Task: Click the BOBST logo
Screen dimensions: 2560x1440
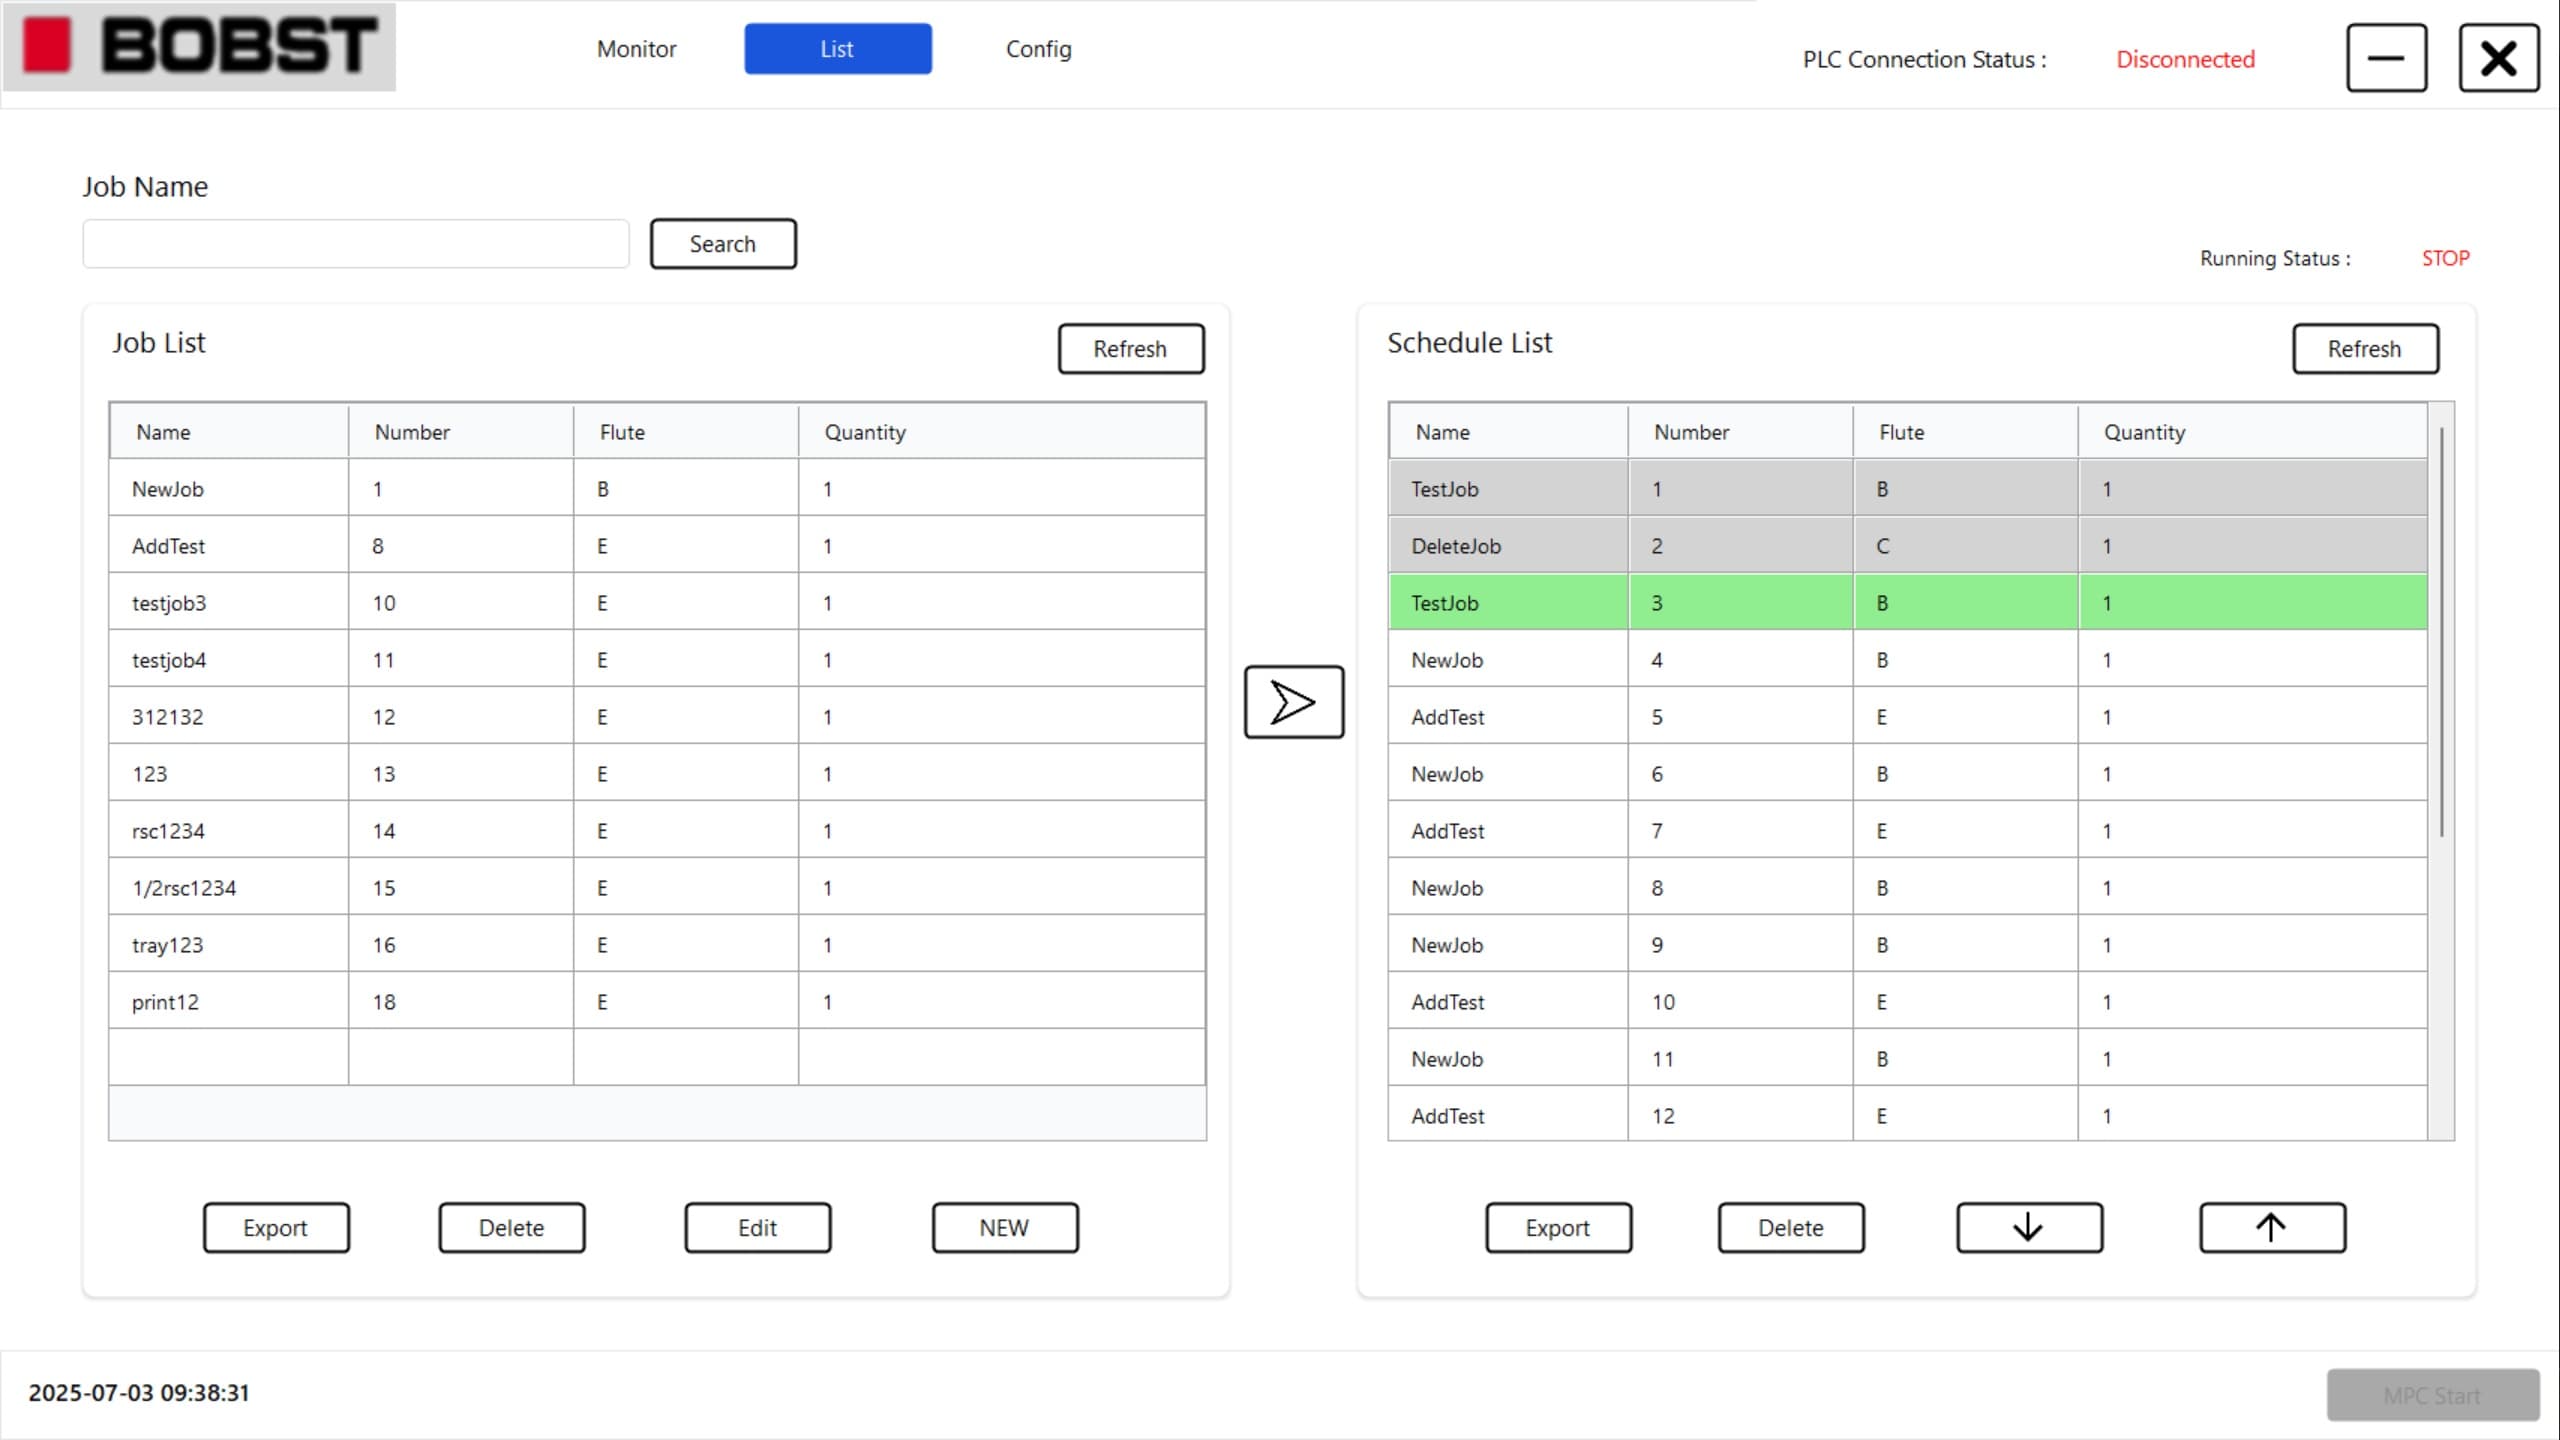Action: tap(199, 47)
